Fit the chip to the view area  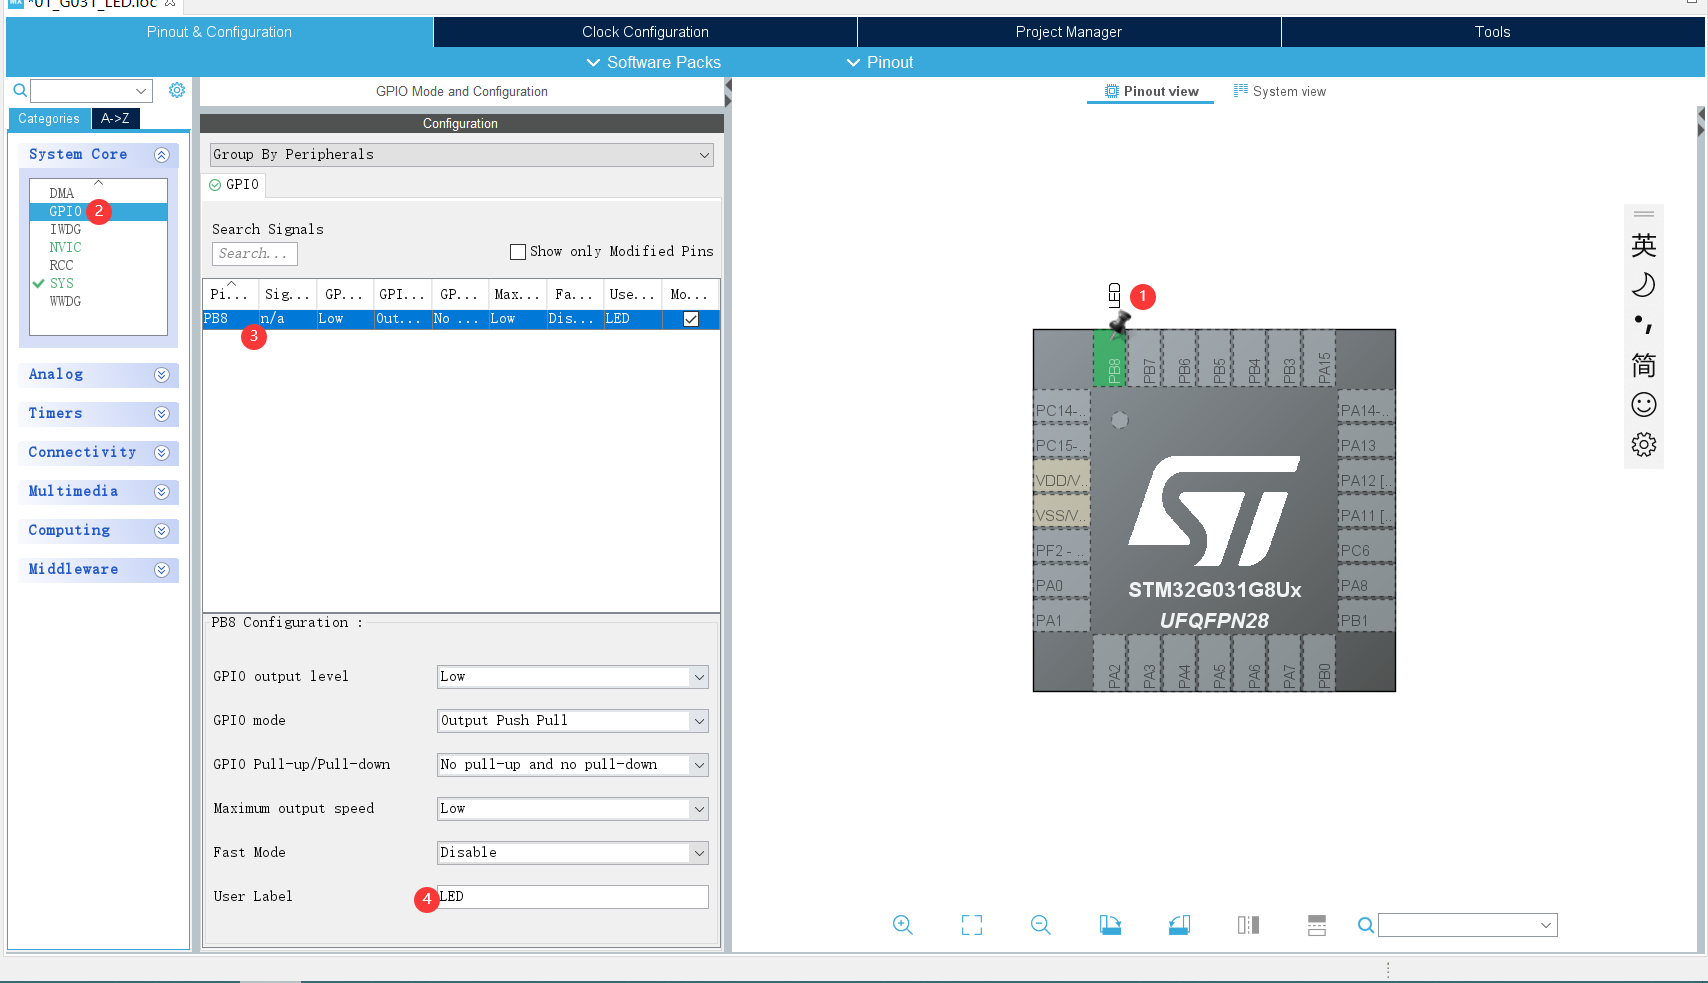pos(972,925)
